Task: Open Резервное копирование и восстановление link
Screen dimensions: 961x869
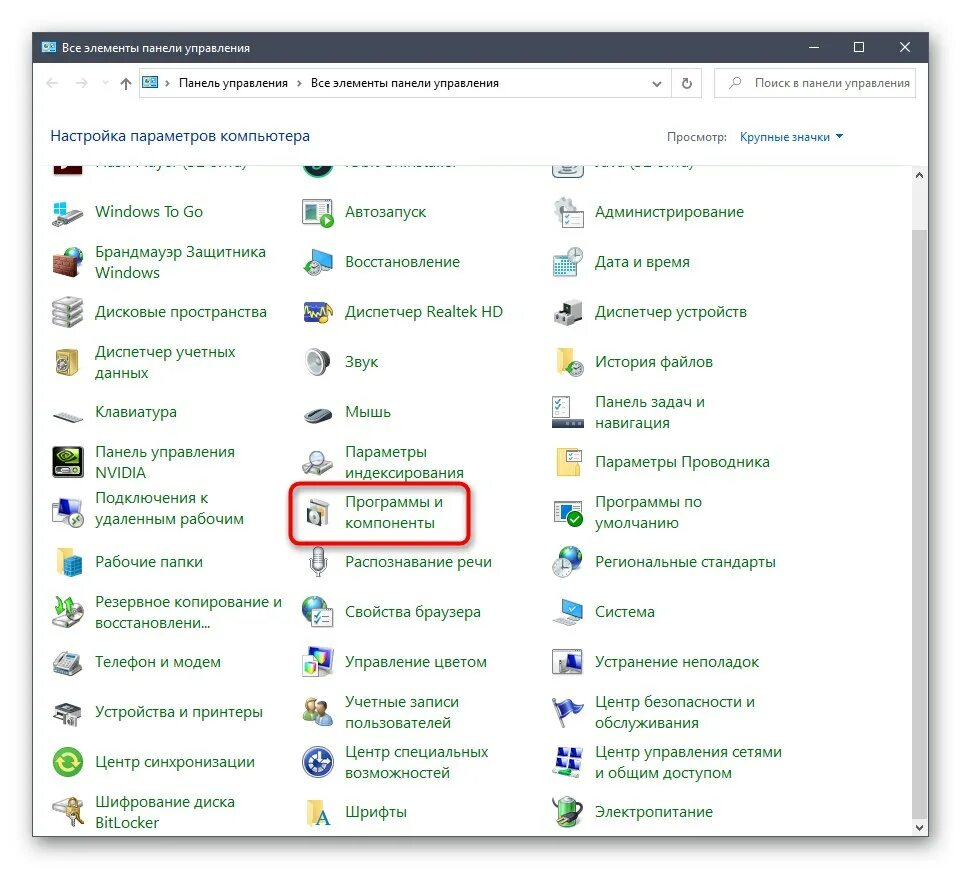Action: pyautogui.click(x=188, y=612)
